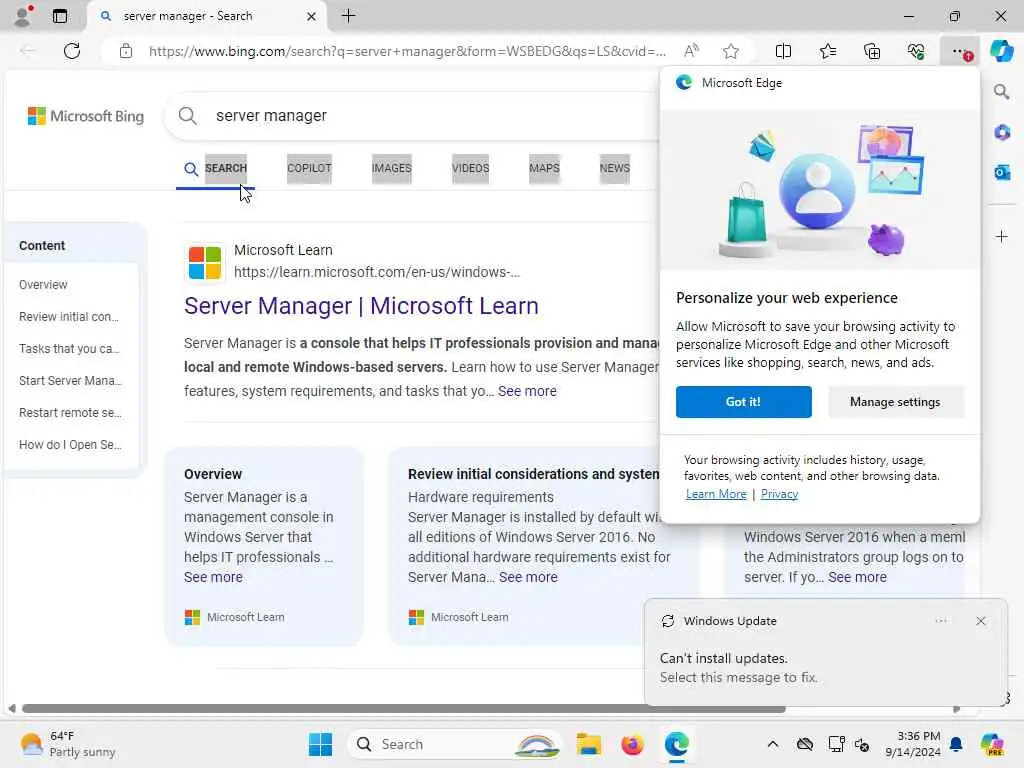Screen dimensions: 1024x768
Task: Open File Explorer from the taskbar
Action: tap(588, 744)
